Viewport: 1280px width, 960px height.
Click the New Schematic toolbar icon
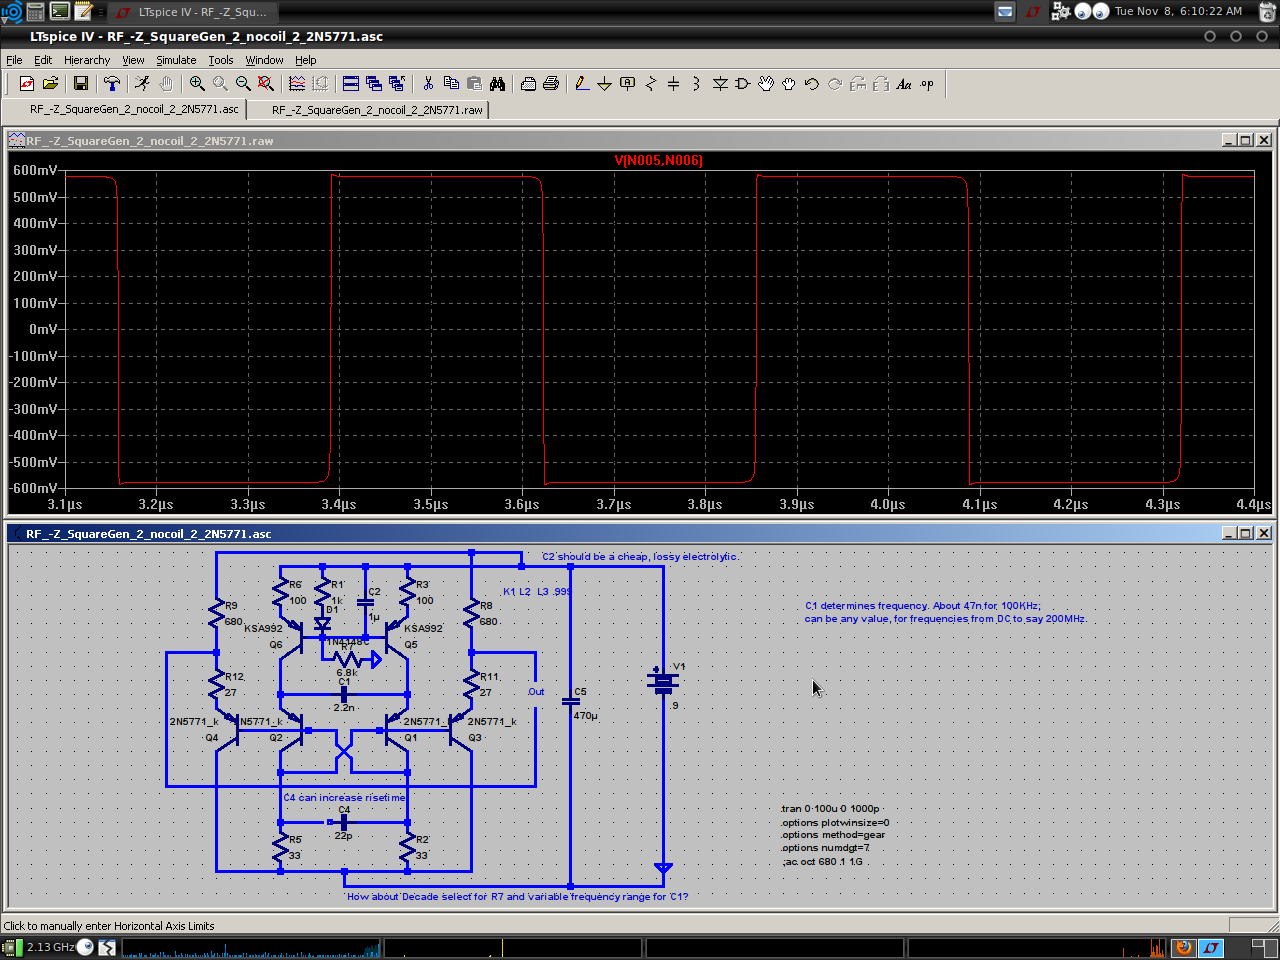(x=27, y=84)
